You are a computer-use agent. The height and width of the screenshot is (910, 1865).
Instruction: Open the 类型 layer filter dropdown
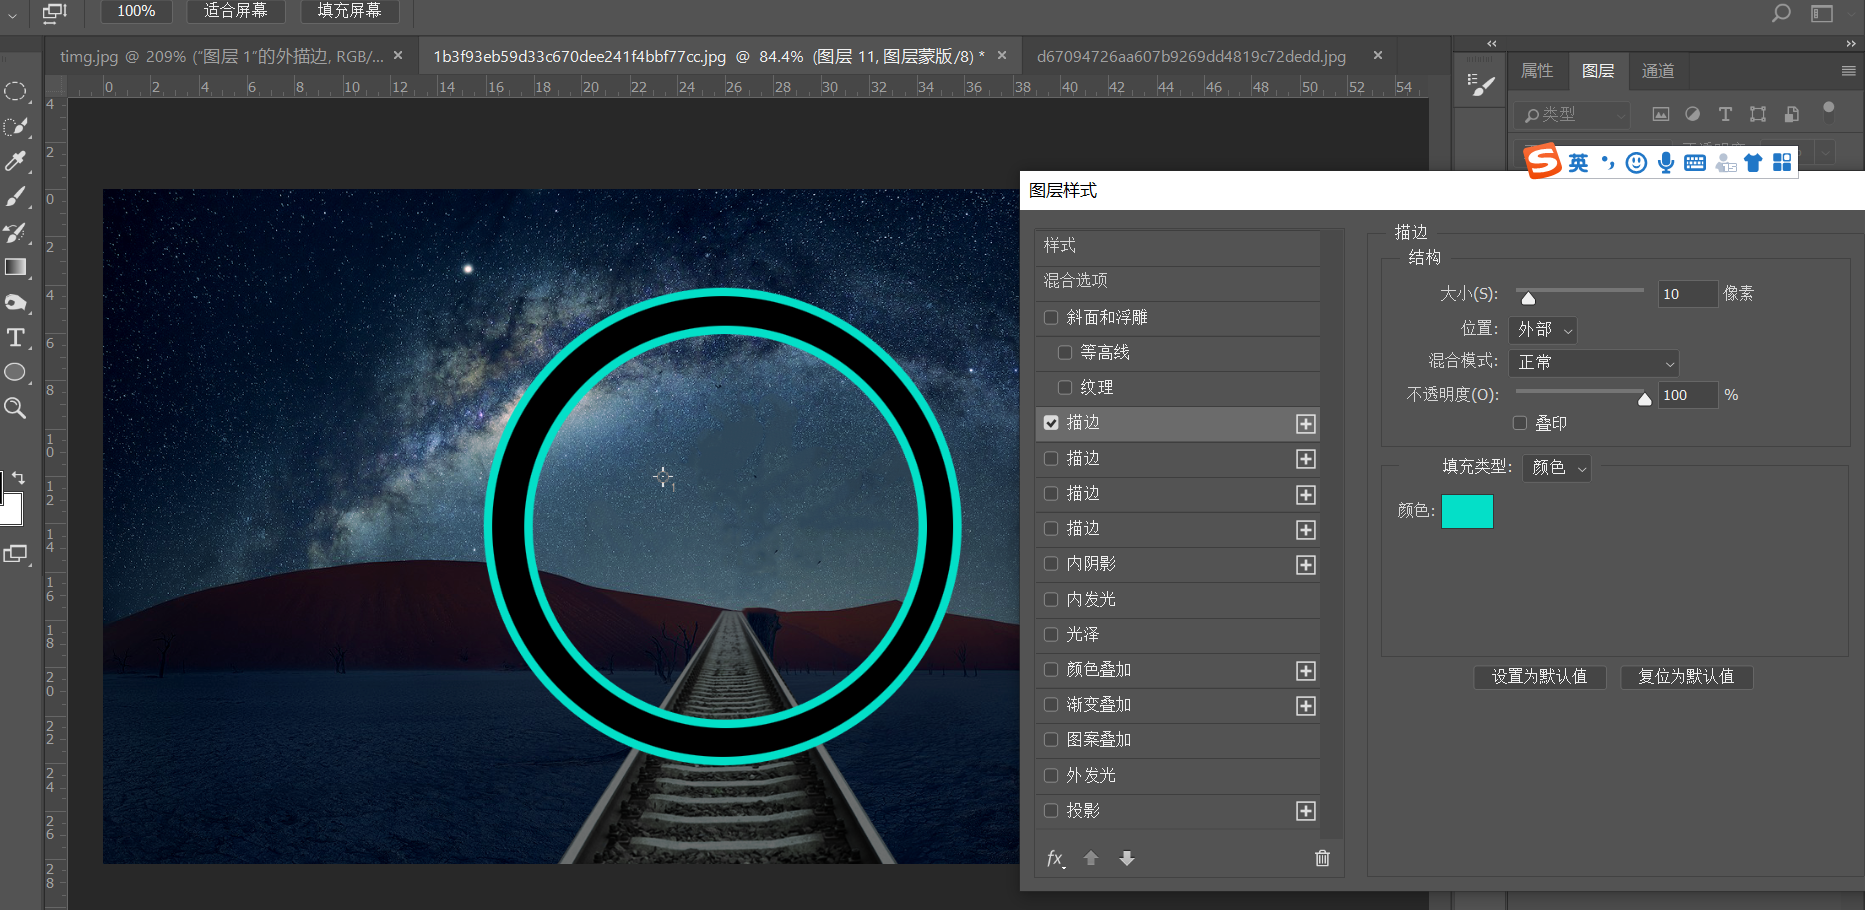1572,115
